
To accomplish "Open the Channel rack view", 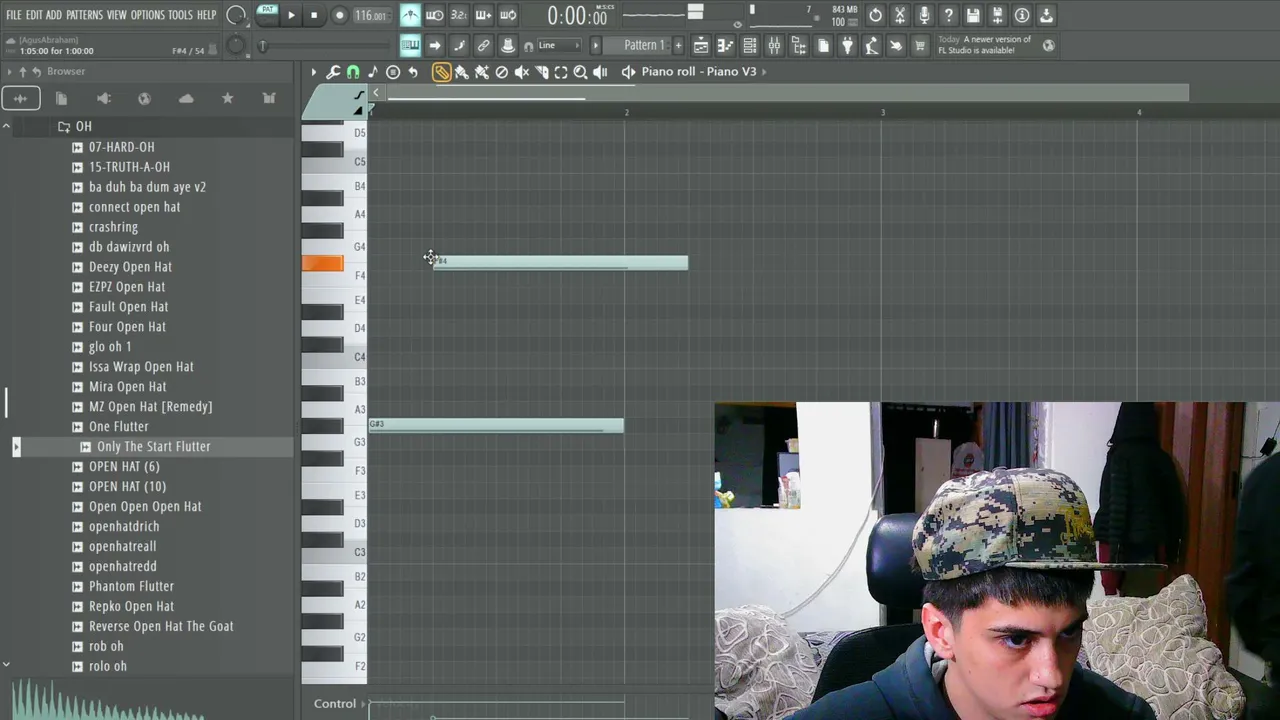I will 749,45.
